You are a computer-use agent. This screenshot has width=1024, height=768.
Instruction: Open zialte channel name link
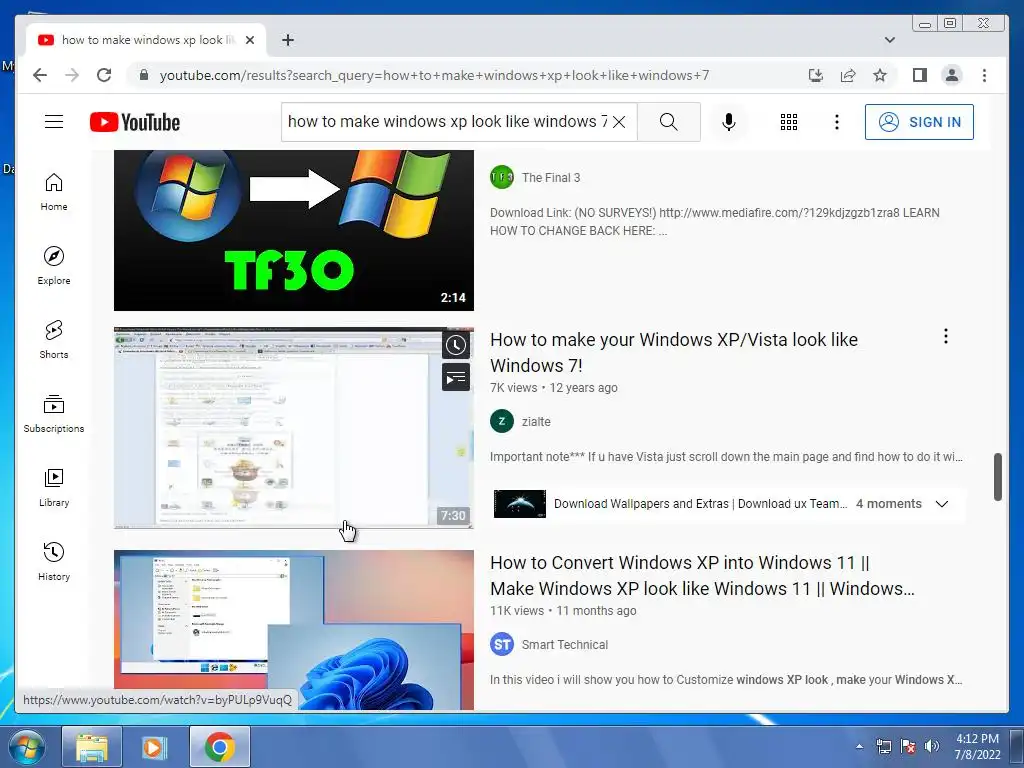coord(536,422)
